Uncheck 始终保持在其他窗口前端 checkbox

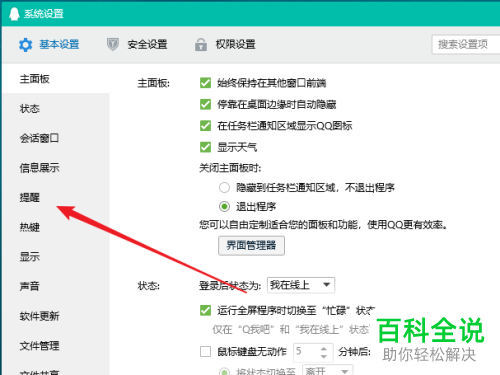click(205, 83)
